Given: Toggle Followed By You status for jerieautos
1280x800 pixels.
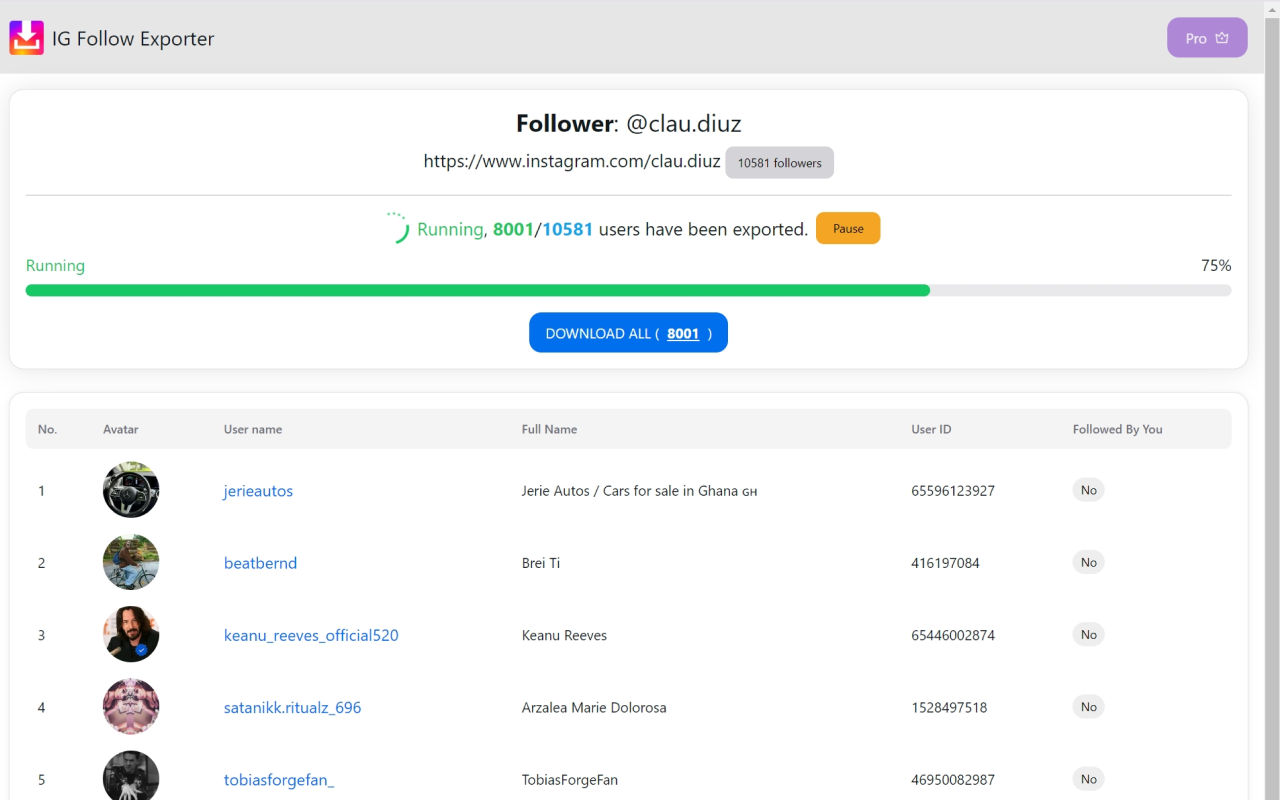Looking at the screenshot, I should click(x=1088, y=490).
